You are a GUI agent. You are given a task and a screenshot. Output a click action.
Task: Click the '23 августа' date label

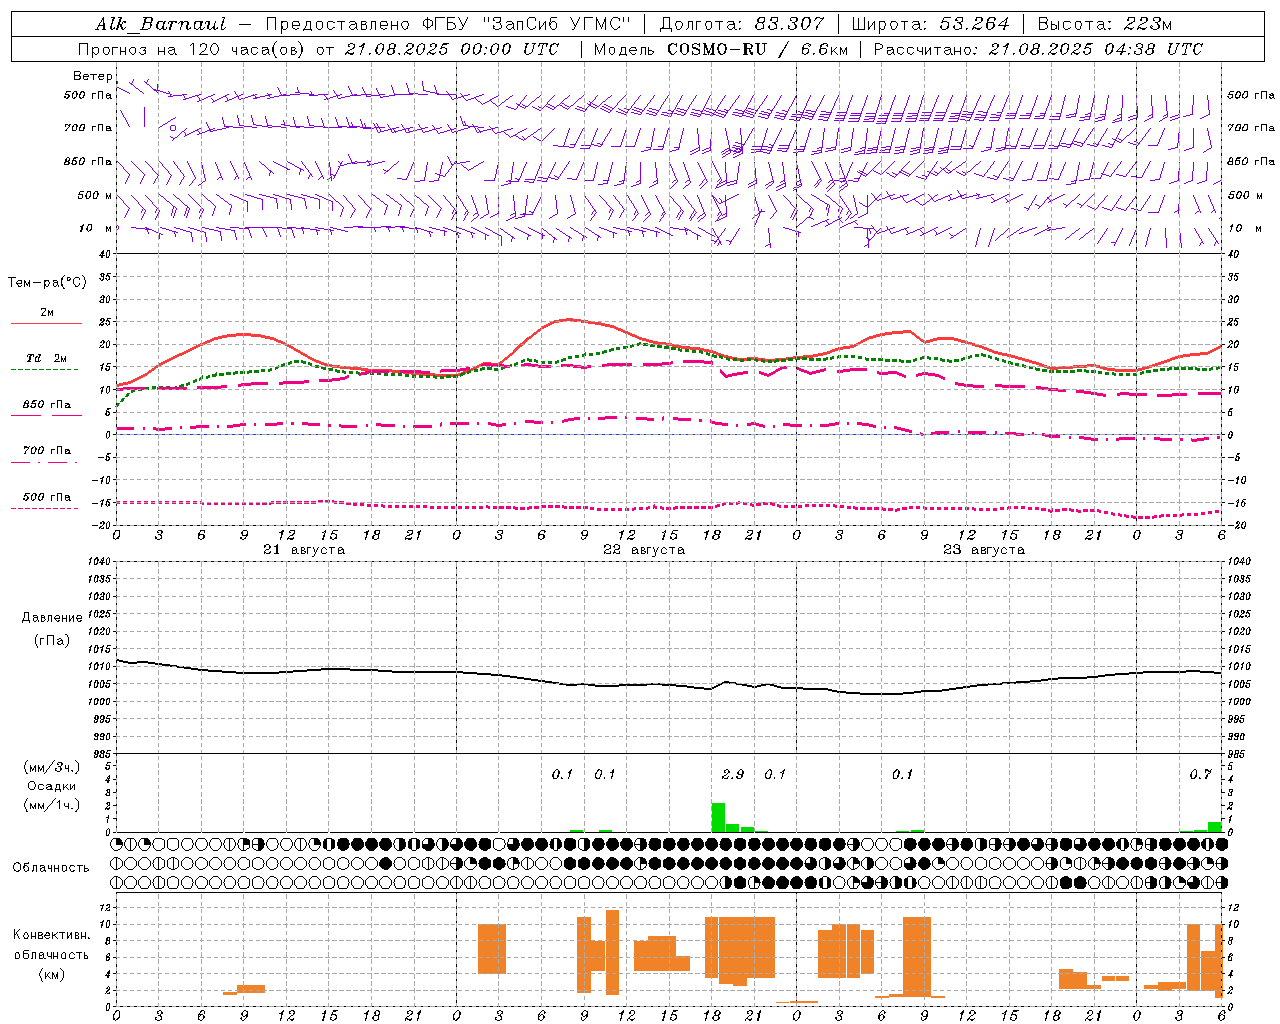coord(984,550)
